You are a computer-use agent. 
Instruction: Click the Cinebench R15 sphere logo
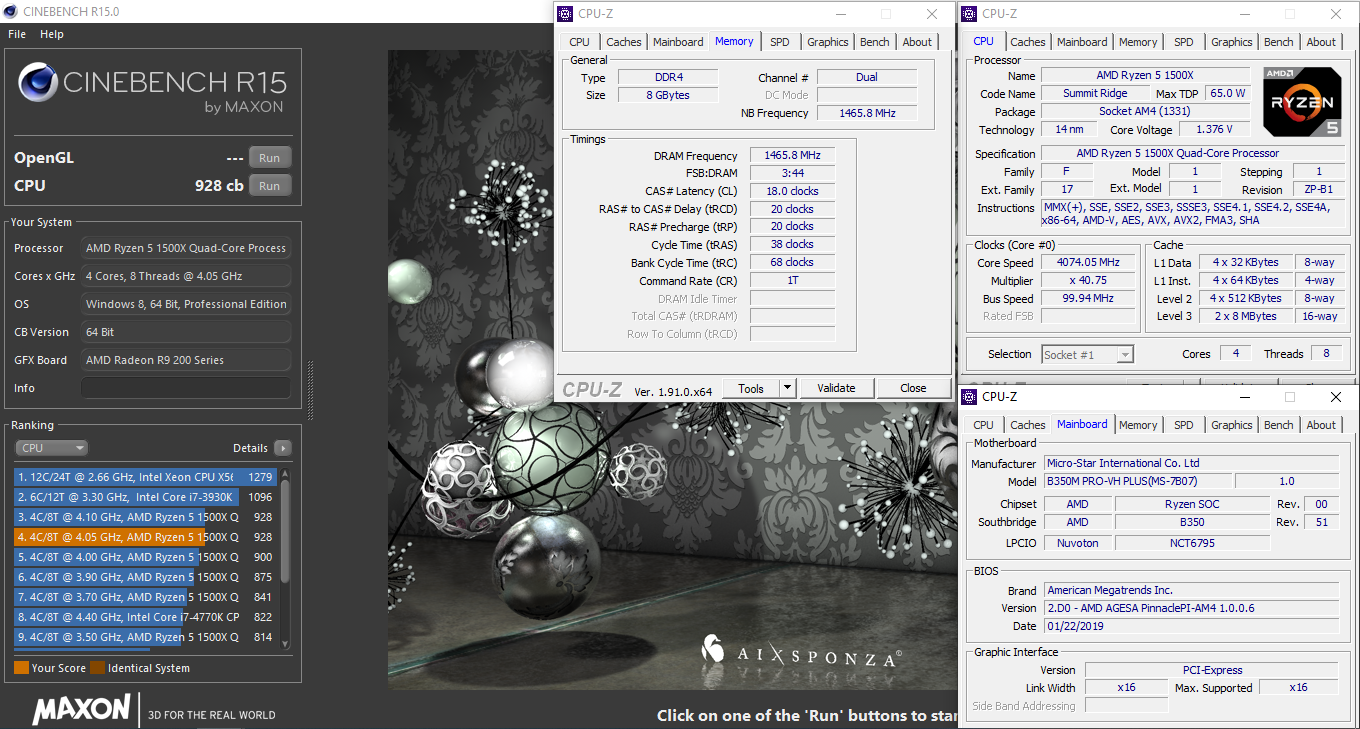37,83
